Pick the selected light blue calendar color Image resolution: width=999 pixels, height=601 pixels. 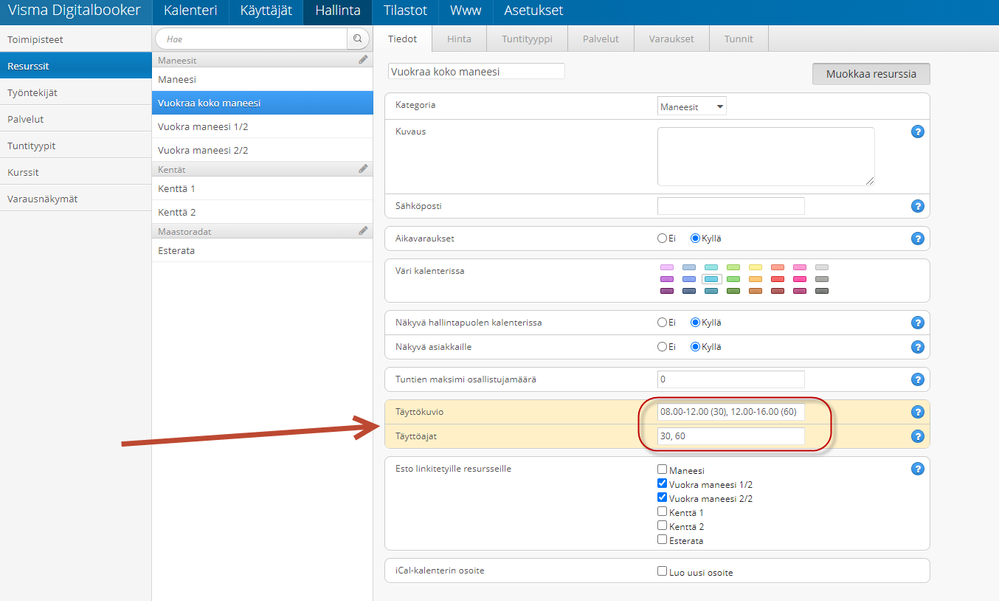(x=712, y=279)
